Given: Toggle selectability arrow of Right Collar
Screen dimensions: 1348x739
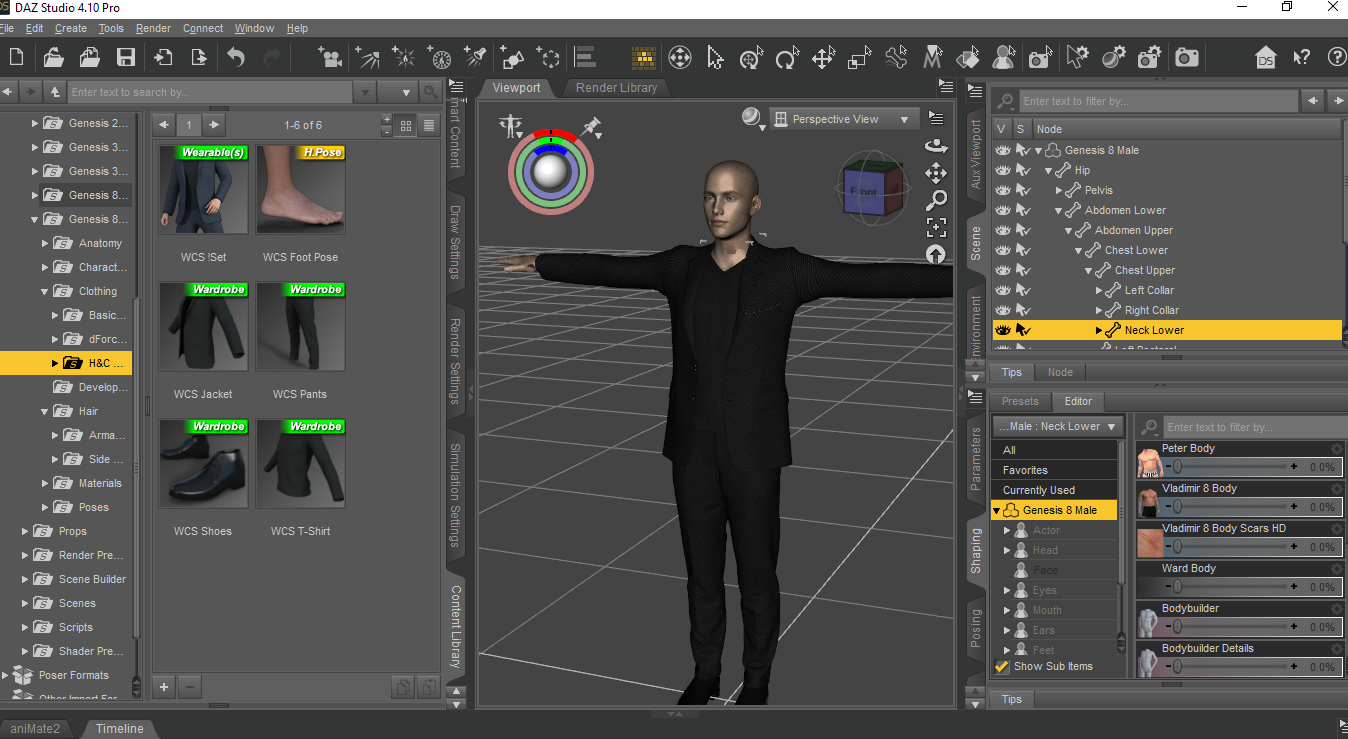Looking at the screenshot, I should pos(1022,310).
